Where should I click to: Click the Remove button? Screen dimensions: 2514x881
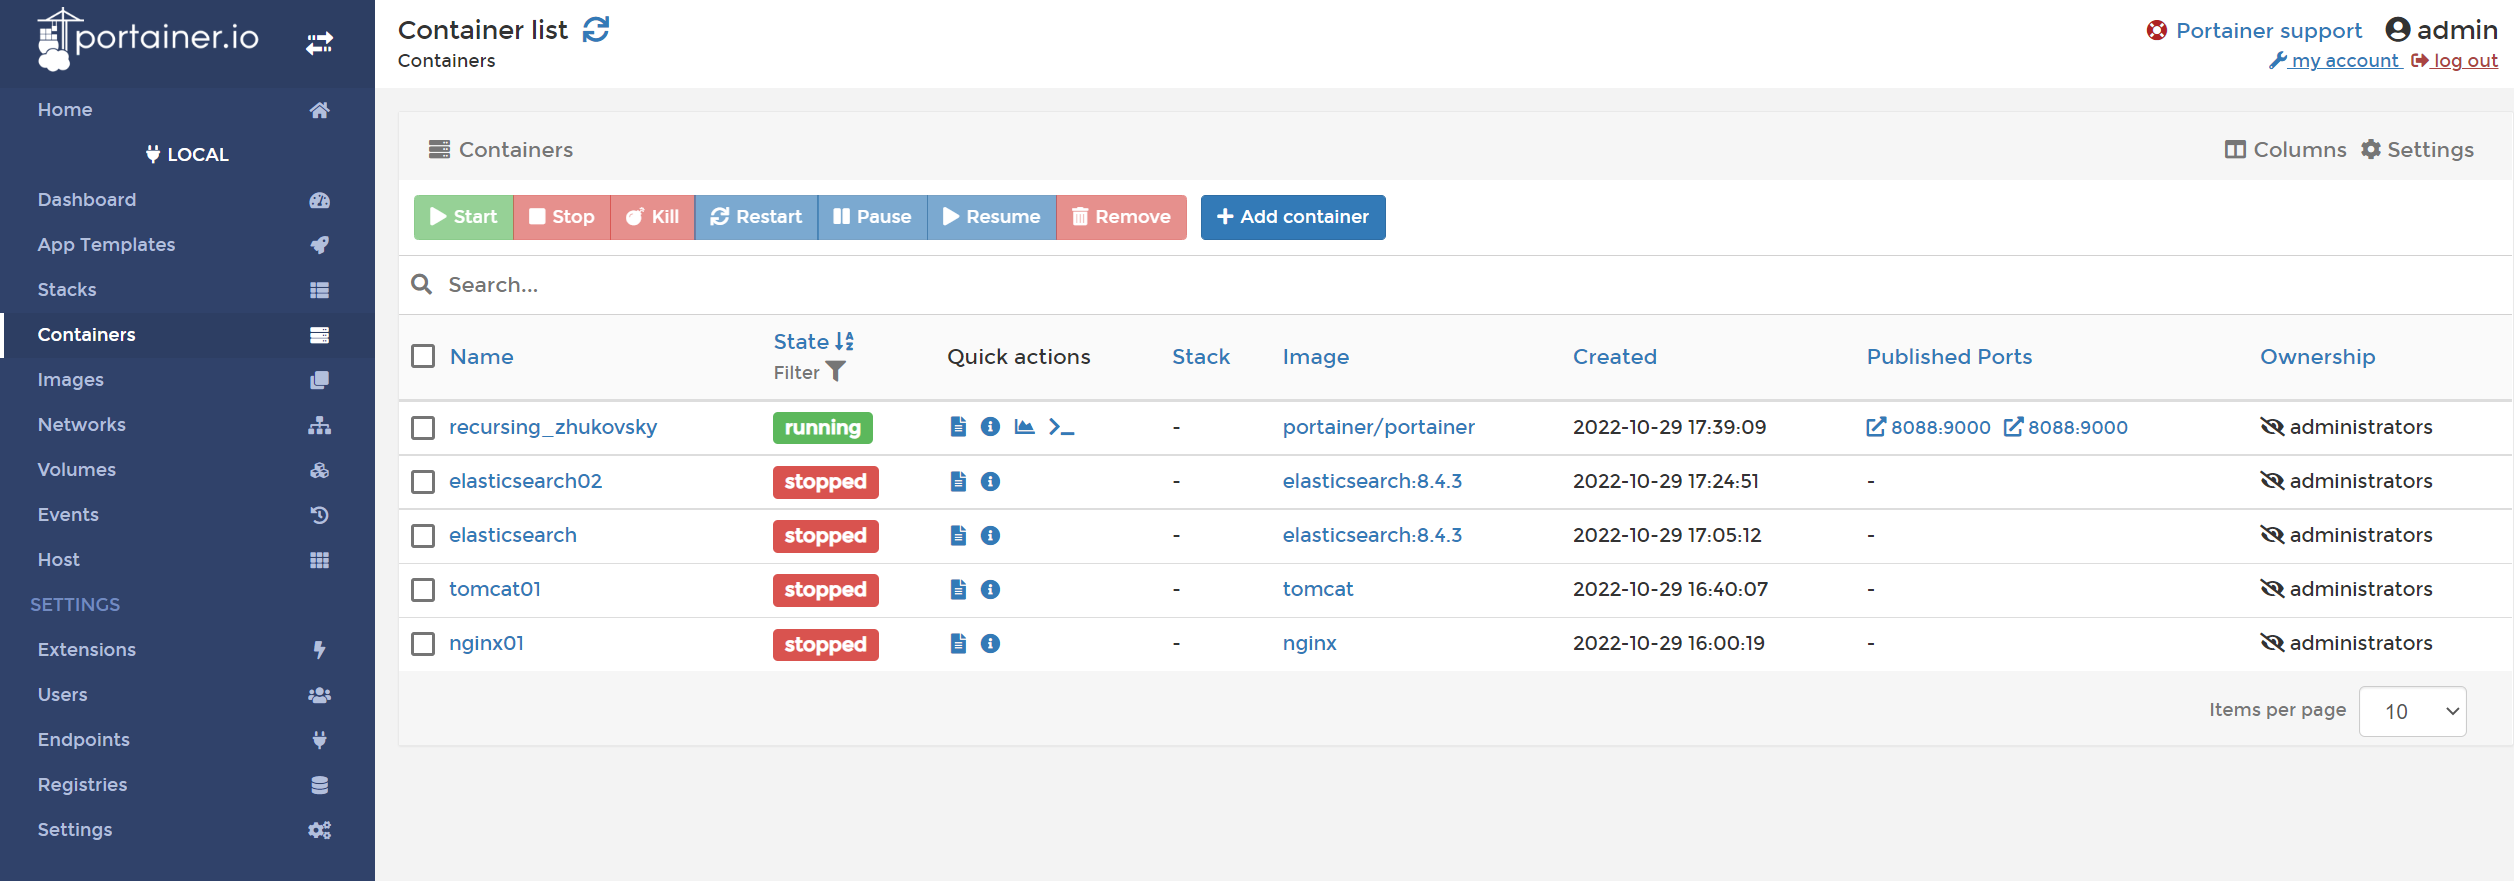coord(1121,217)
